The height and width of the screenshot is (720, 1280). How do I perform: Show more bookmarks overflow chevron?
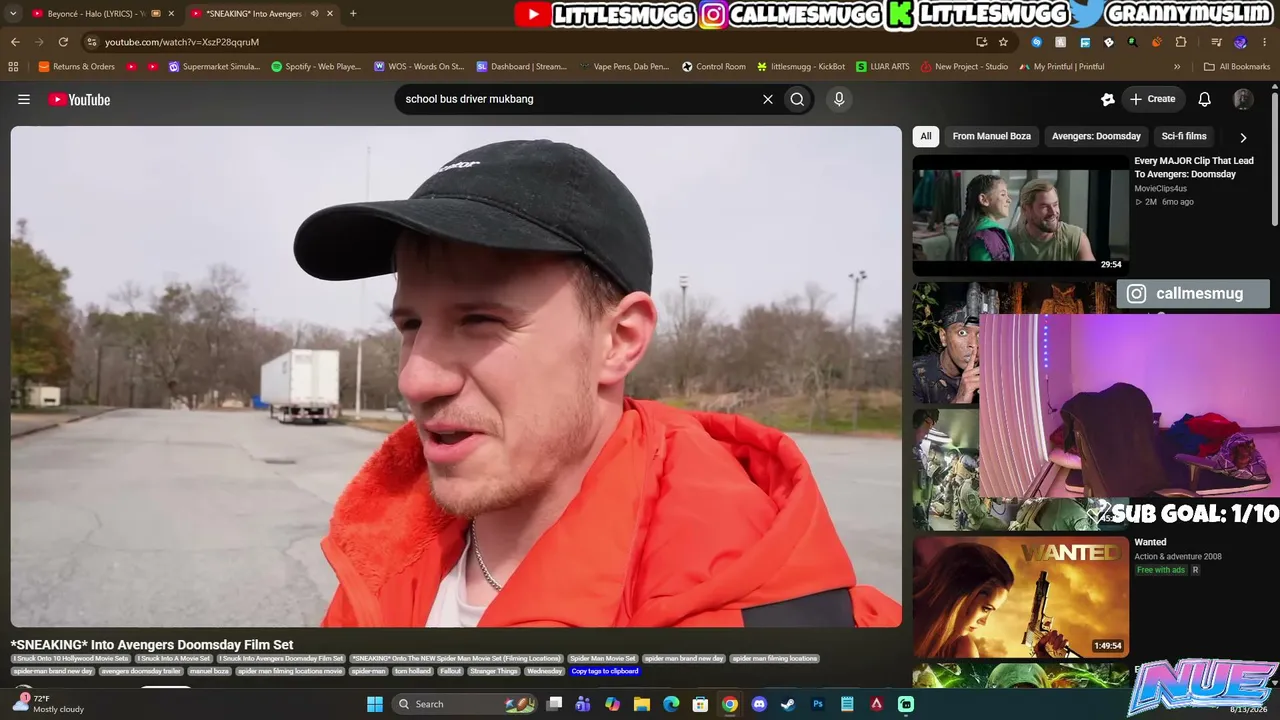click(1177, 67)
